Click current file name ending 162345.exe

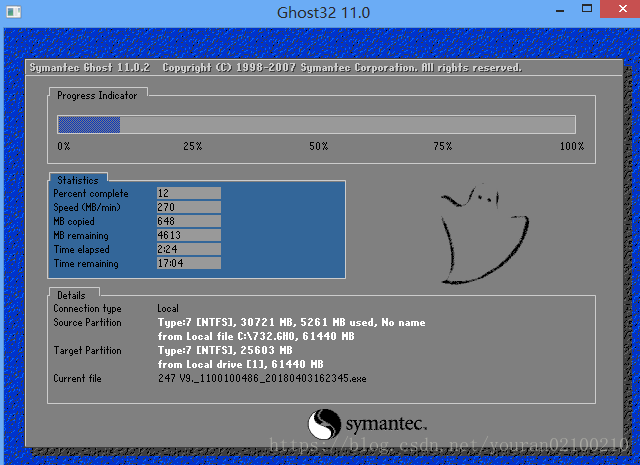coord(262,378)
